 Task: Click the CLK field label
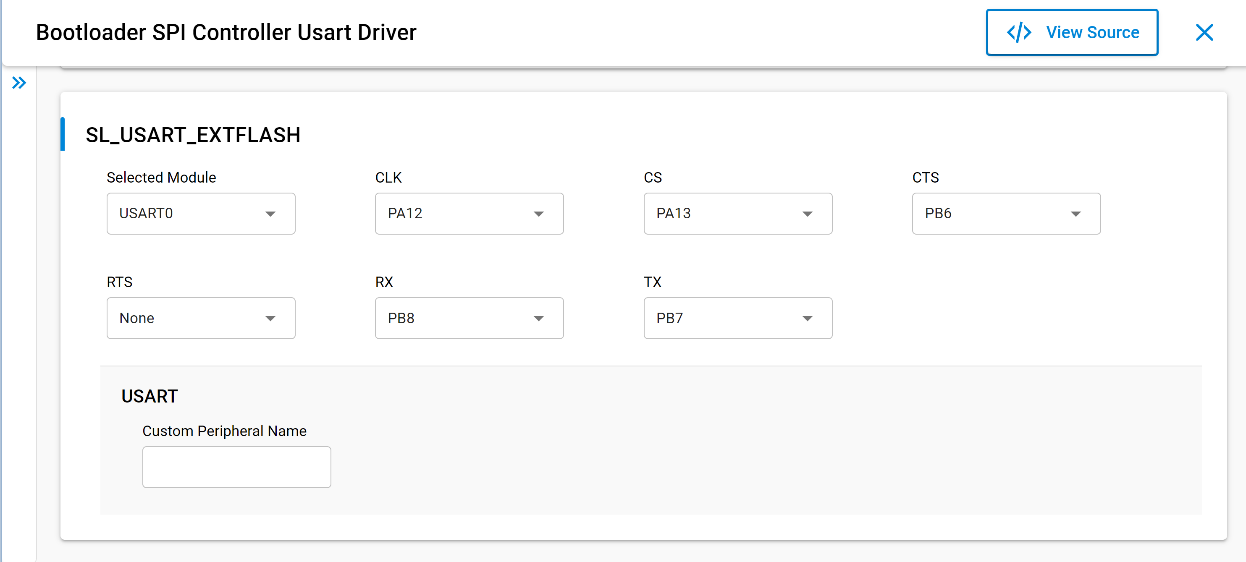pos(389,178)
